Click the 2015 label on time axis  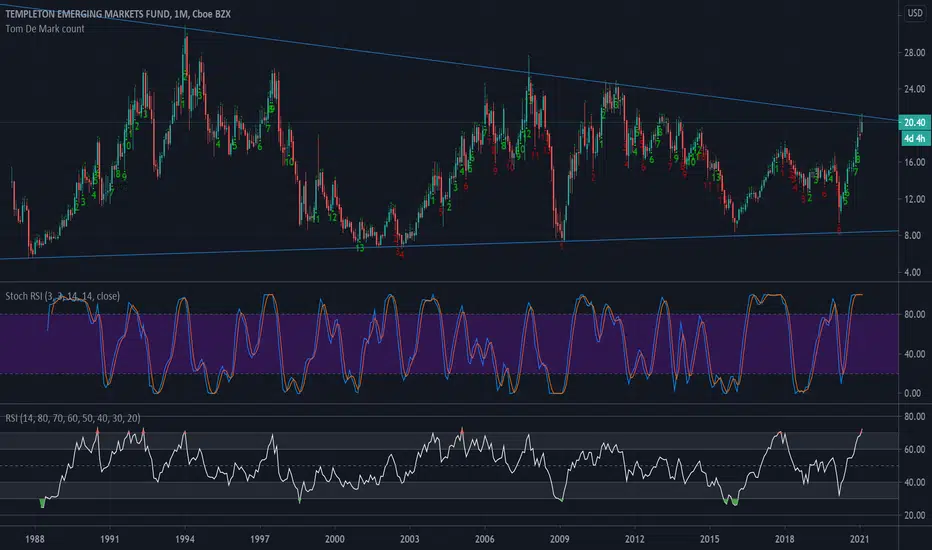[x=709, y=539]
